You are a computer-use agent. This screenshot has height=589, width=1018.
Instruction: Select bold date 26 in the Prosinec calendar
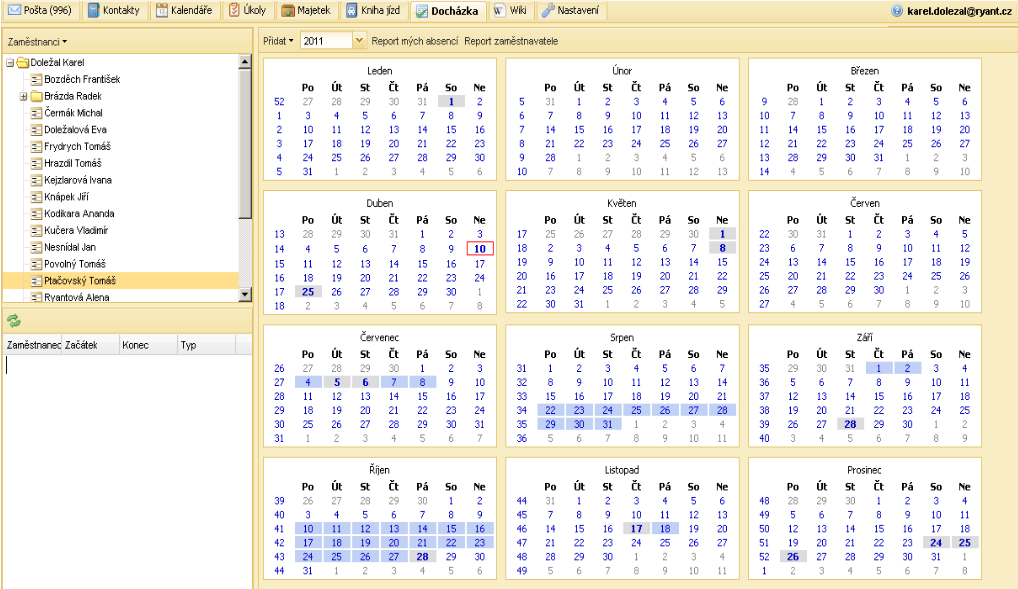(x=793, y=557)
